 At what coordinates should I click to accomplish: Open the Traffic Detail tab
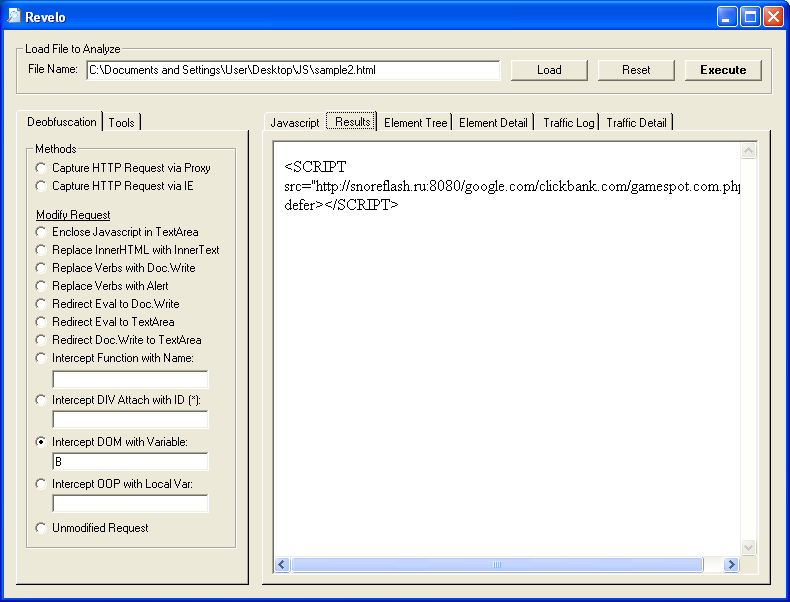636,123
